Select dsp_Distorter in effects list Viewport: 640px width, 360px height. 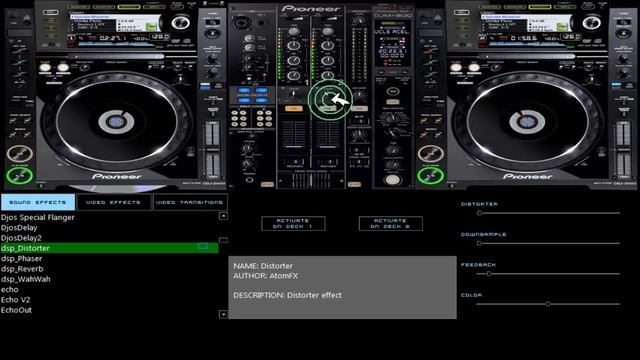[109, 248]
